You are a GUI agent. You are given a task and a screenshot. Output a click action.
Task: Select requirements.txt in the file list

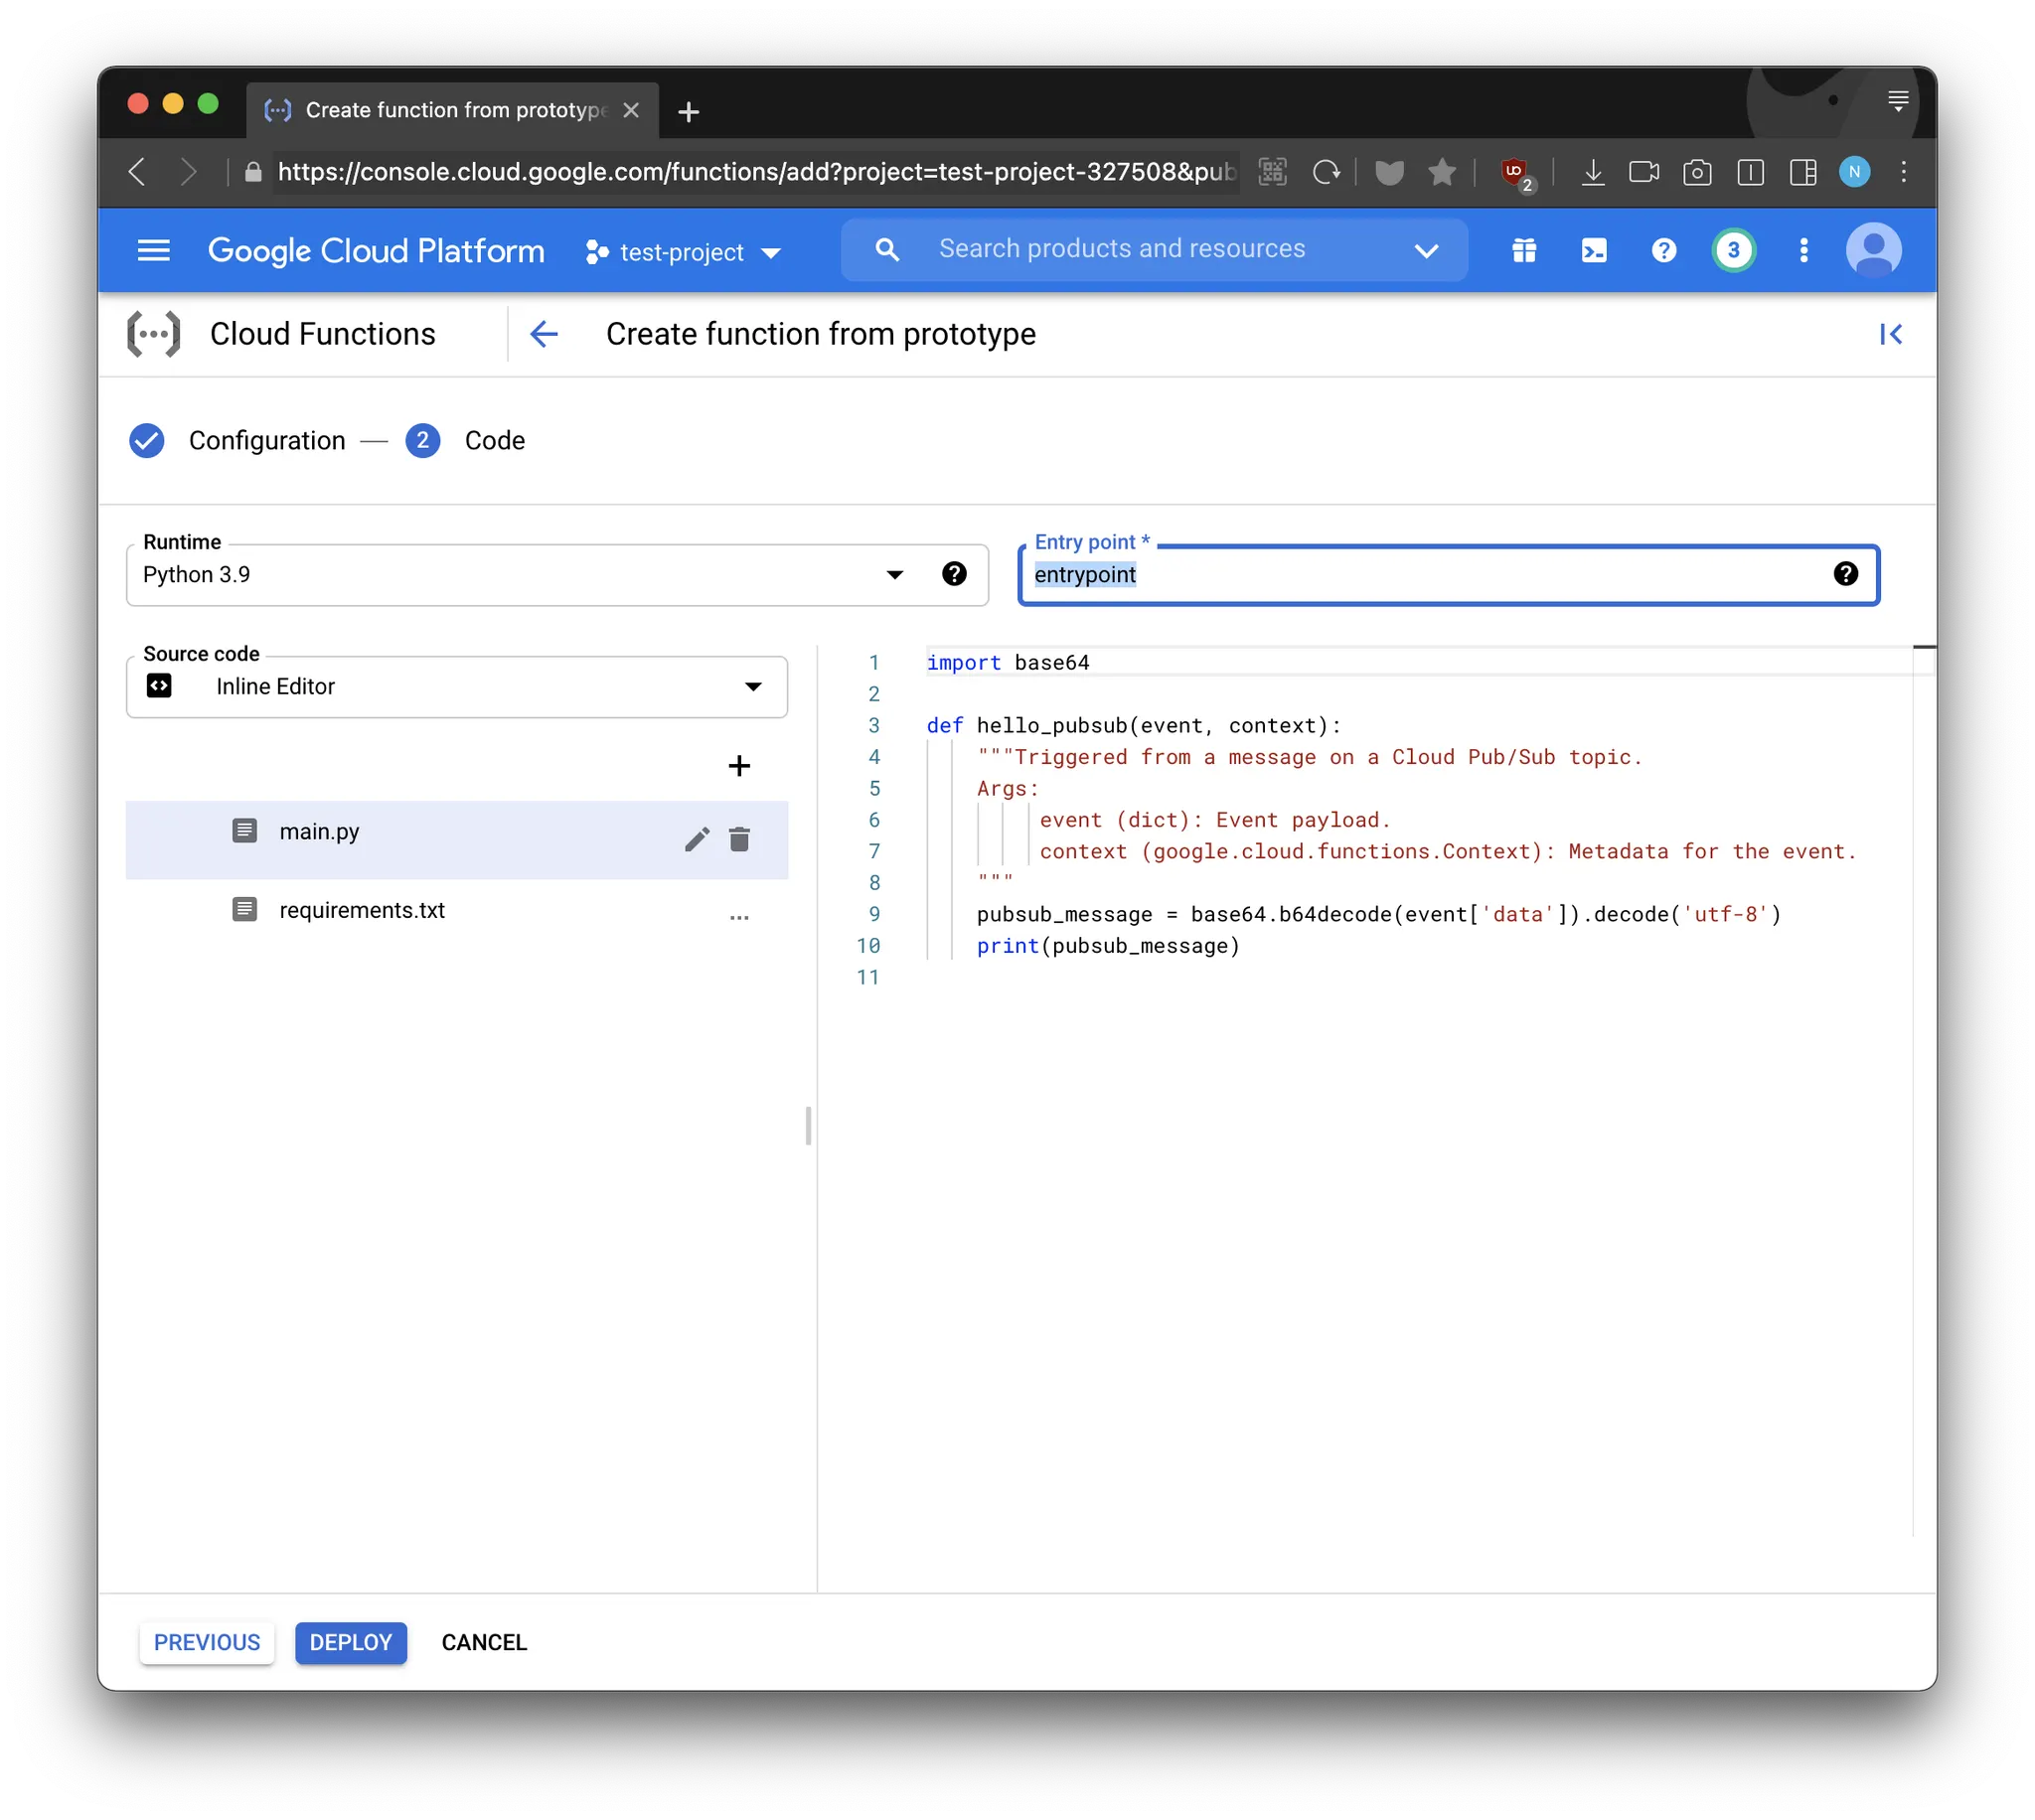(362, 910)
